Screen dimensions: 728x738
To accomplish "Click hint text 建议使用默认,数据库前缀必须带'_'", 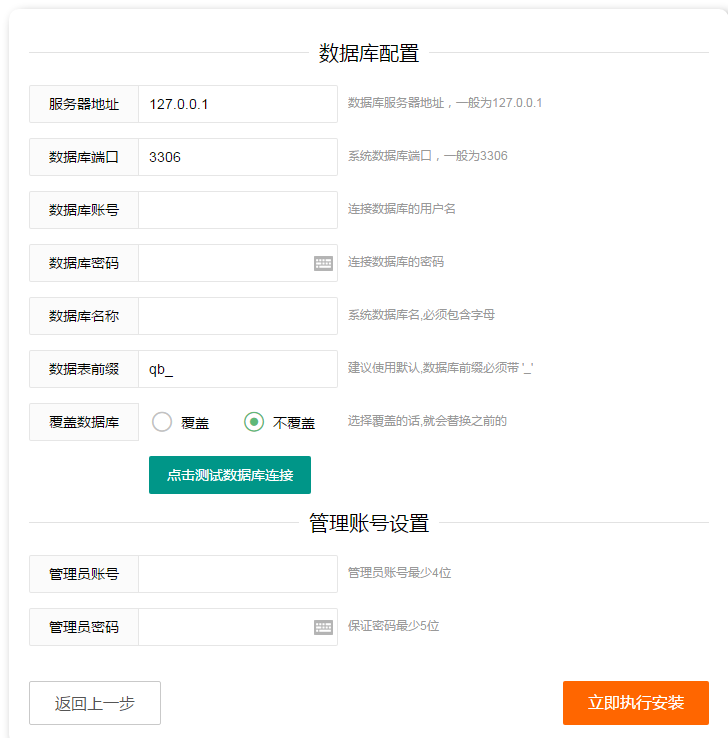I will coord(440,368).
